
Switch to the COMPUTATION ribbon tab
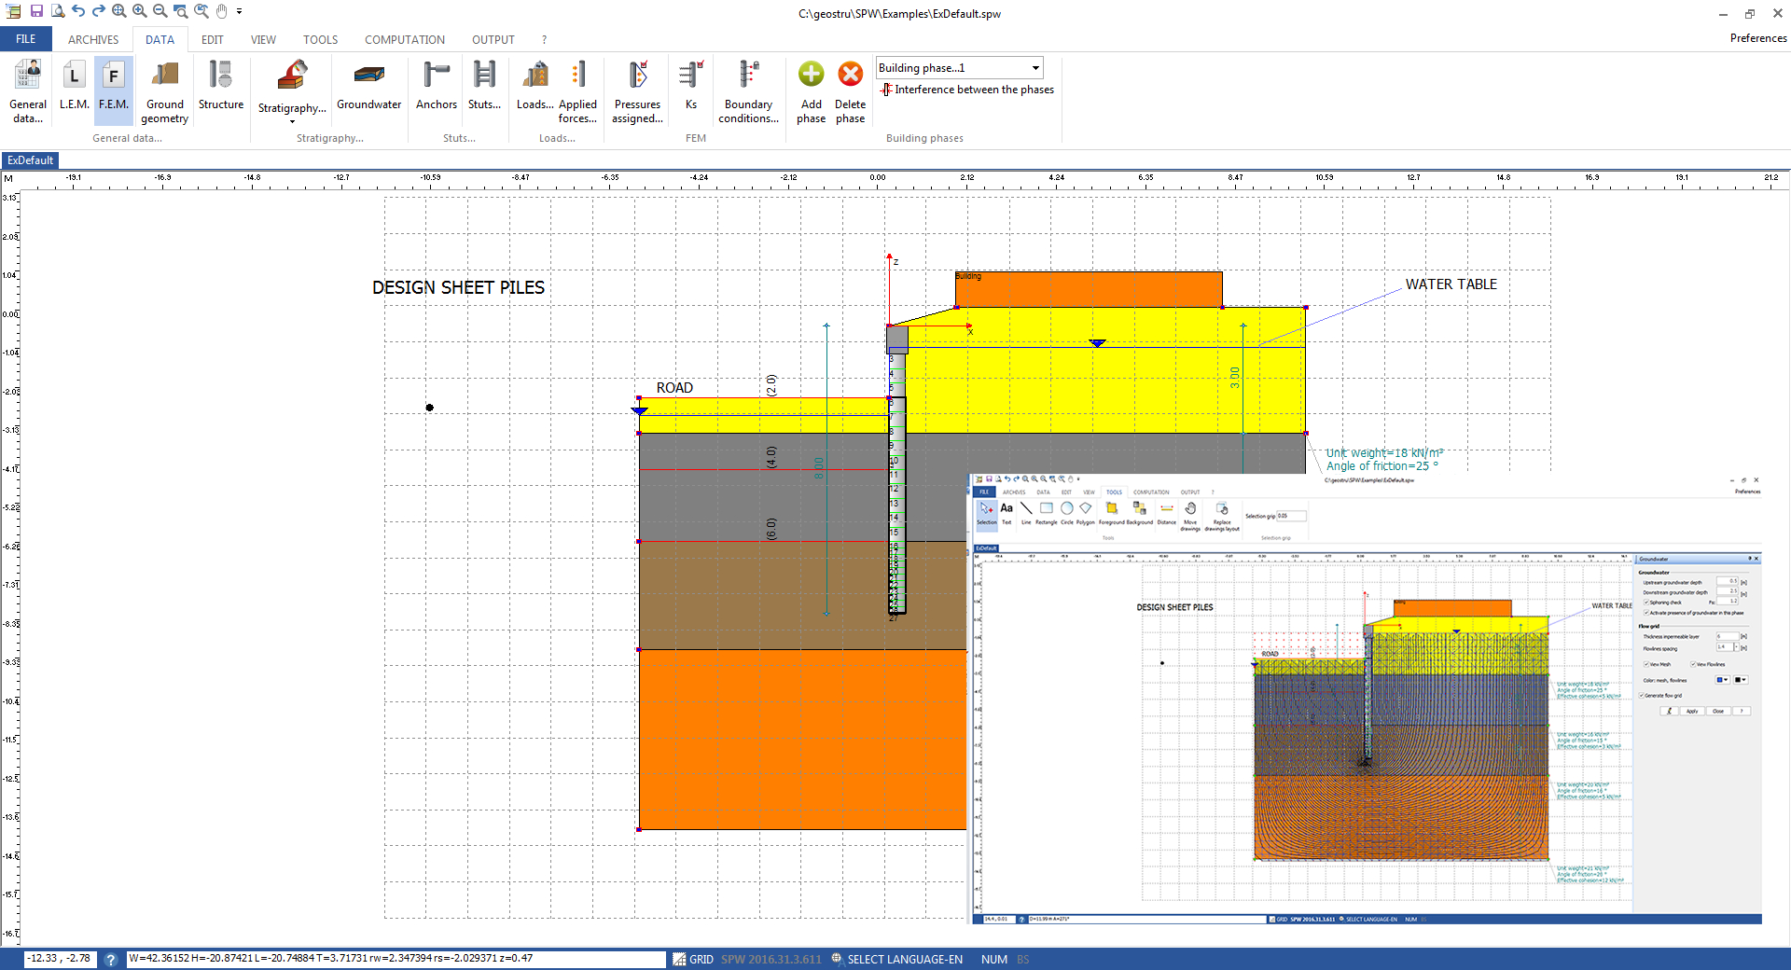[x=404, y=40]
